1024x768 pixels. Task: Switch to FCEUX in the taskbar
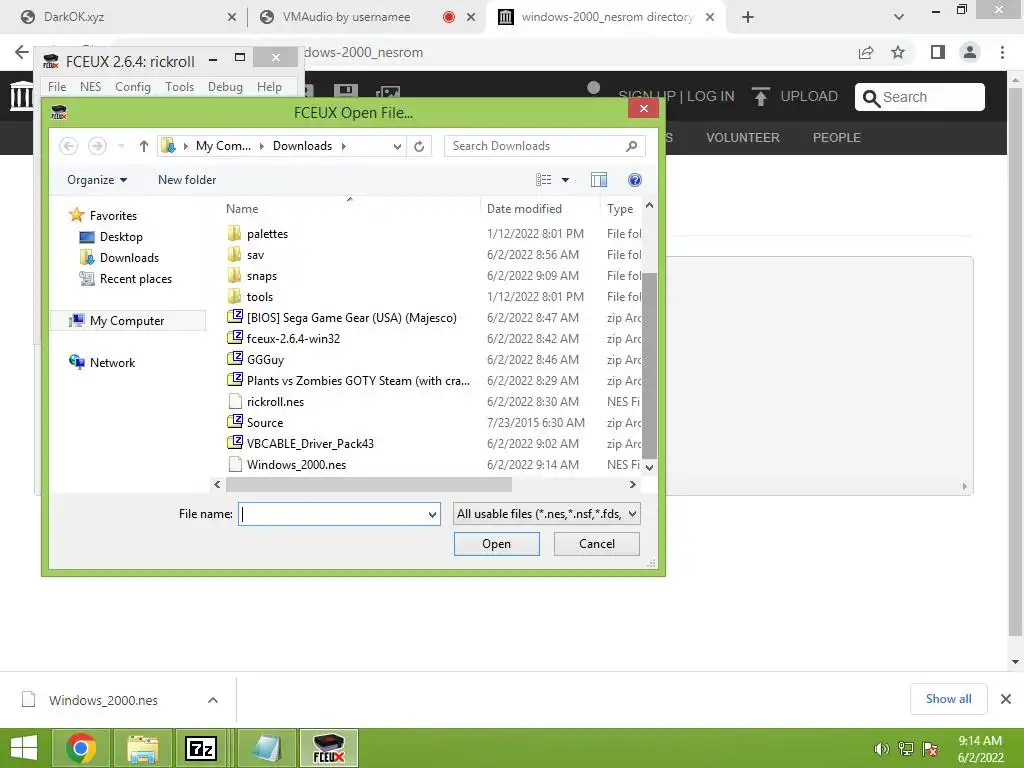(x=328, y=748)
